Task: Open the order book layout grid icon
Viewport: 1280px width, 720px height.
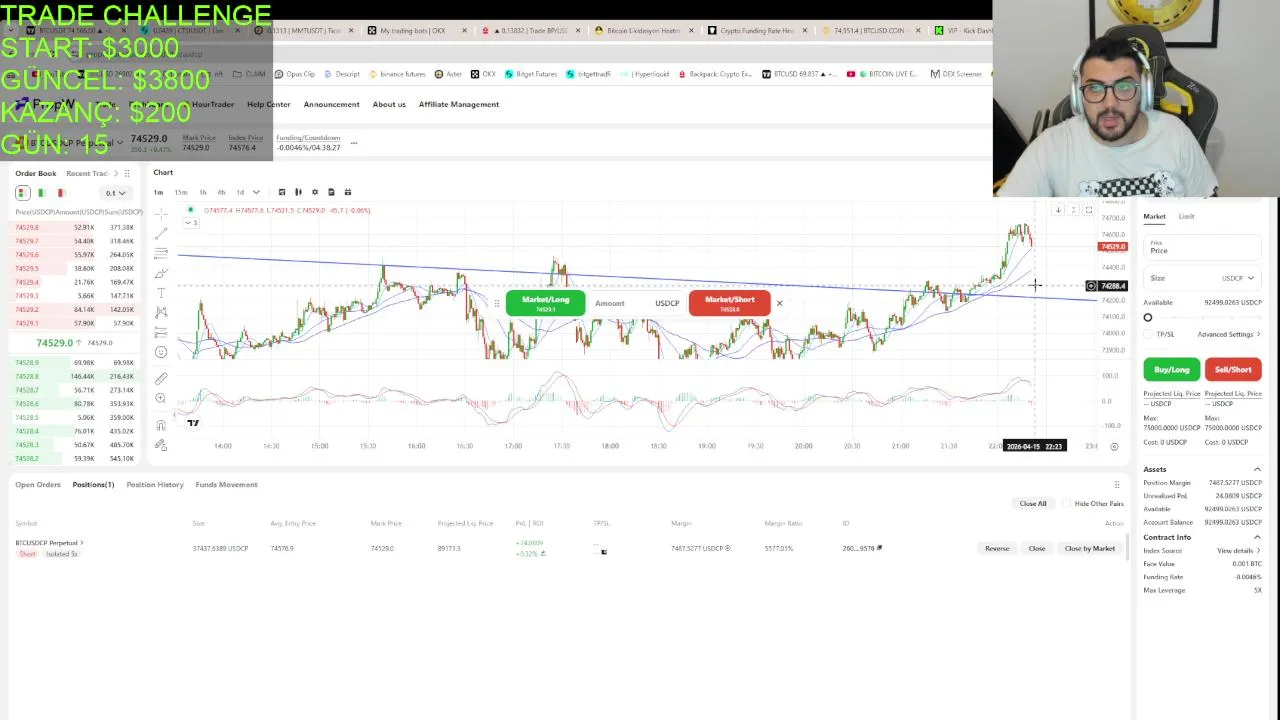Action: click(x=127, y=173)
